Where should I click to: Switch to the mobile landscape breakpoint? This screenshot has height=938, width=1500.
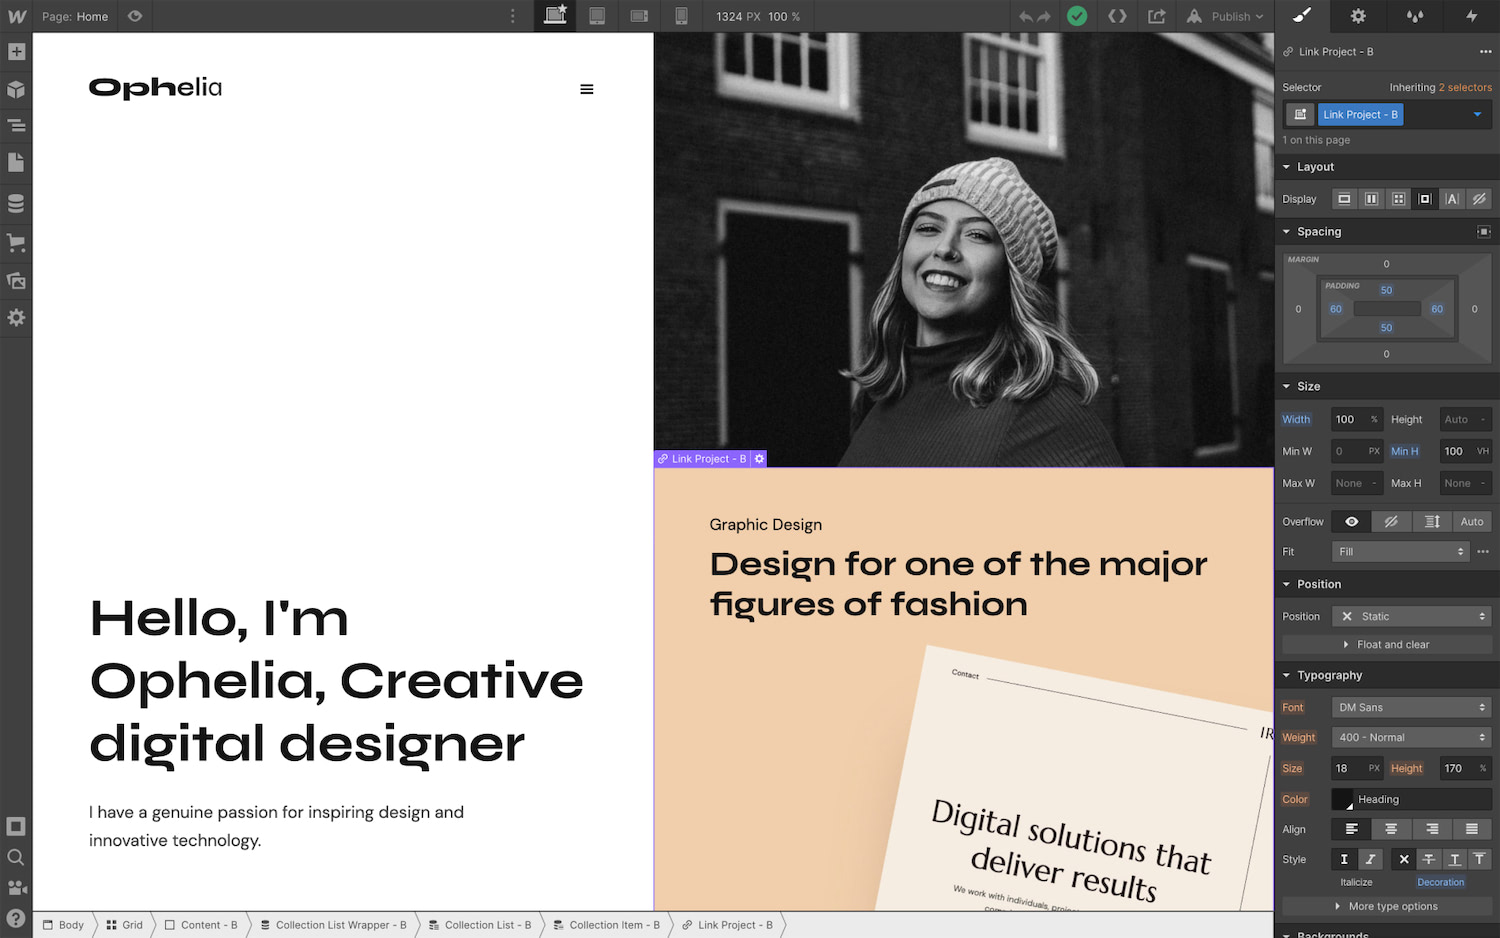pos(639,16)
